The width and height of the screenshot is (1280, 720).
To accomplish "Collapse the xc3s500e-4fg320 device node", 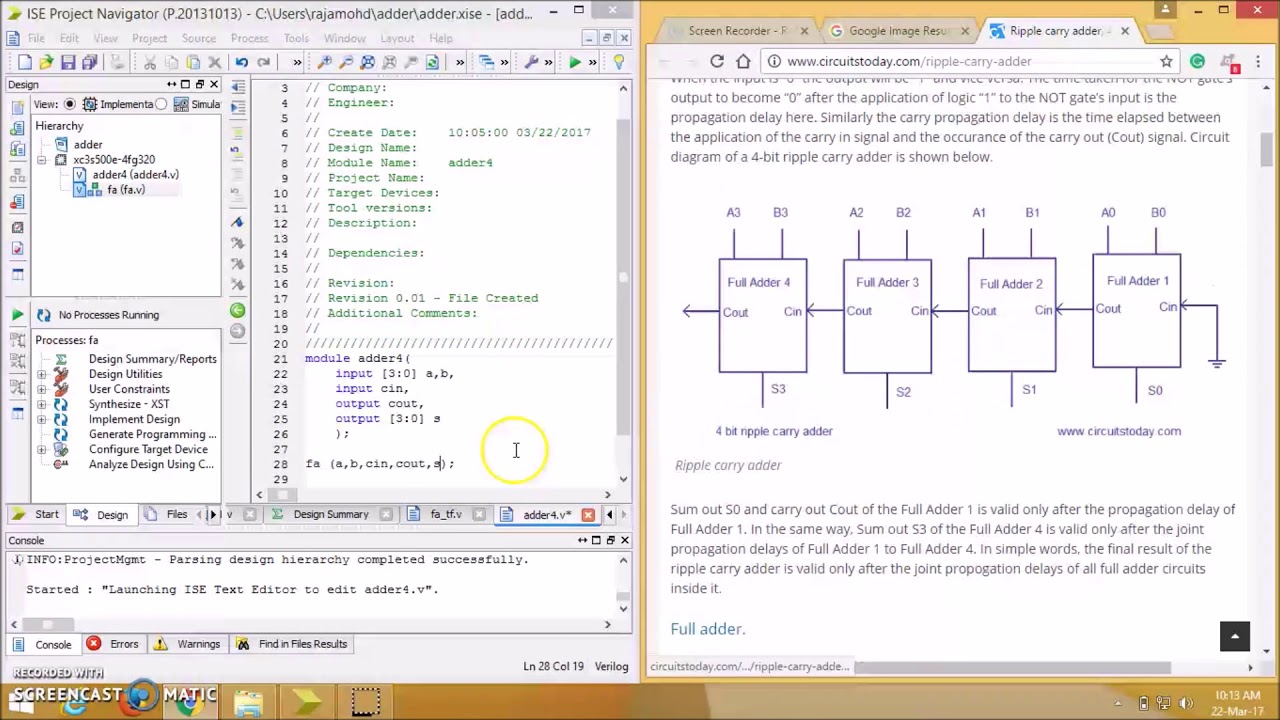I will coord(42,160).
